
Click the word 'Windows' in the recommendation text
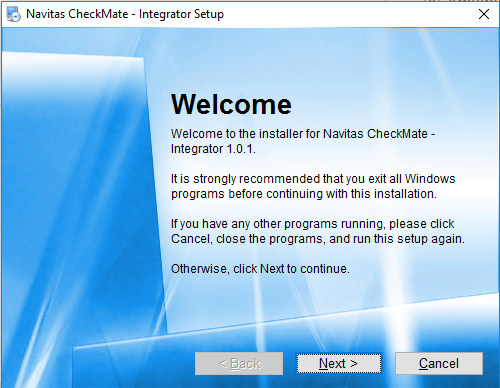(430, 179)
